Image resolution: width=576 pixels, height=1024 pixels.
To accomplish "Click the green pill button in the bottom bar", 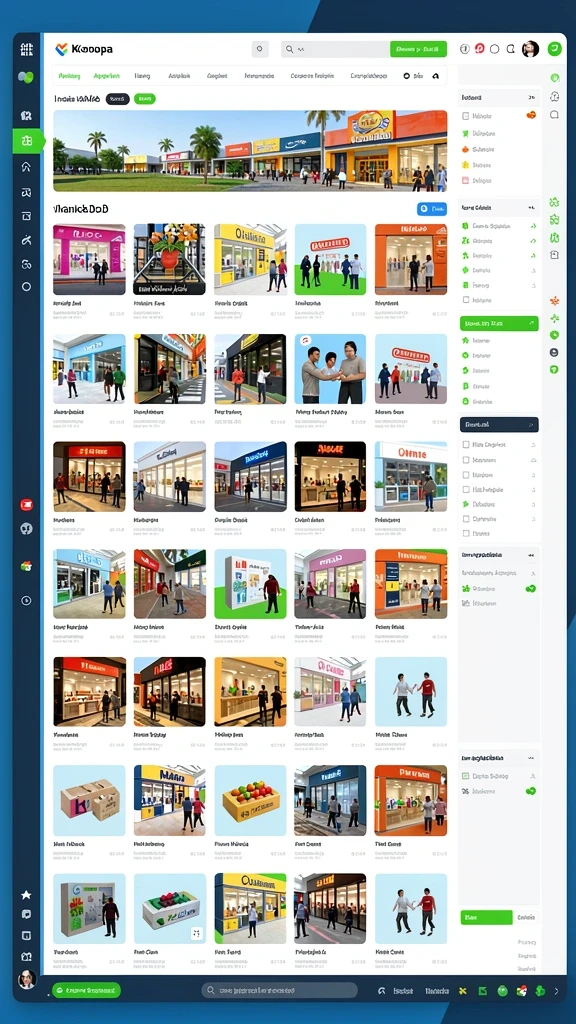I will [x=86, y=991].
